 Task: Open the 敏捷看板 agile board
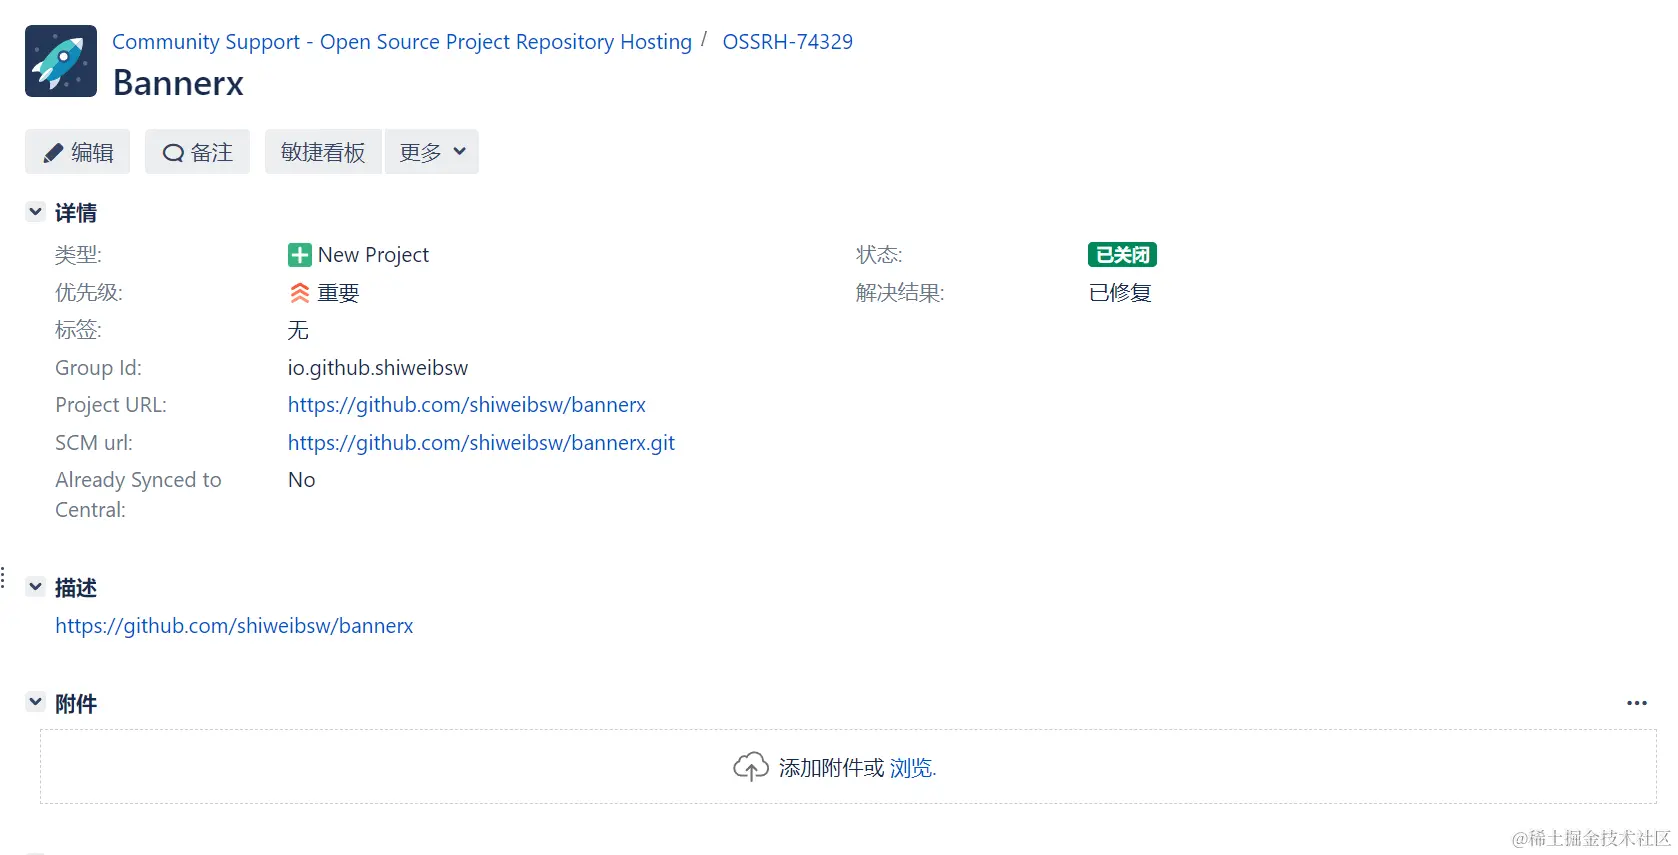(323, 152)
